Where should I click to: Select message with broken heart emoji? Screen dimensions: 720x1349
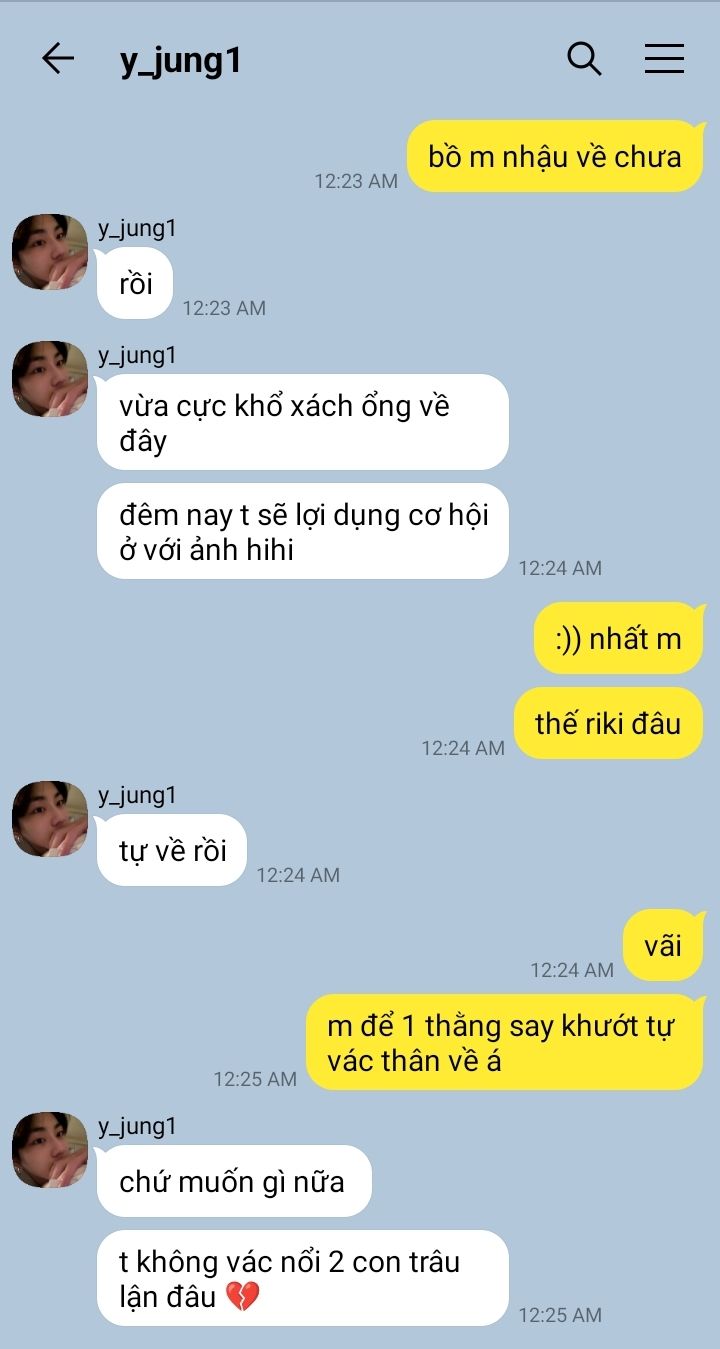(303, 1278)
